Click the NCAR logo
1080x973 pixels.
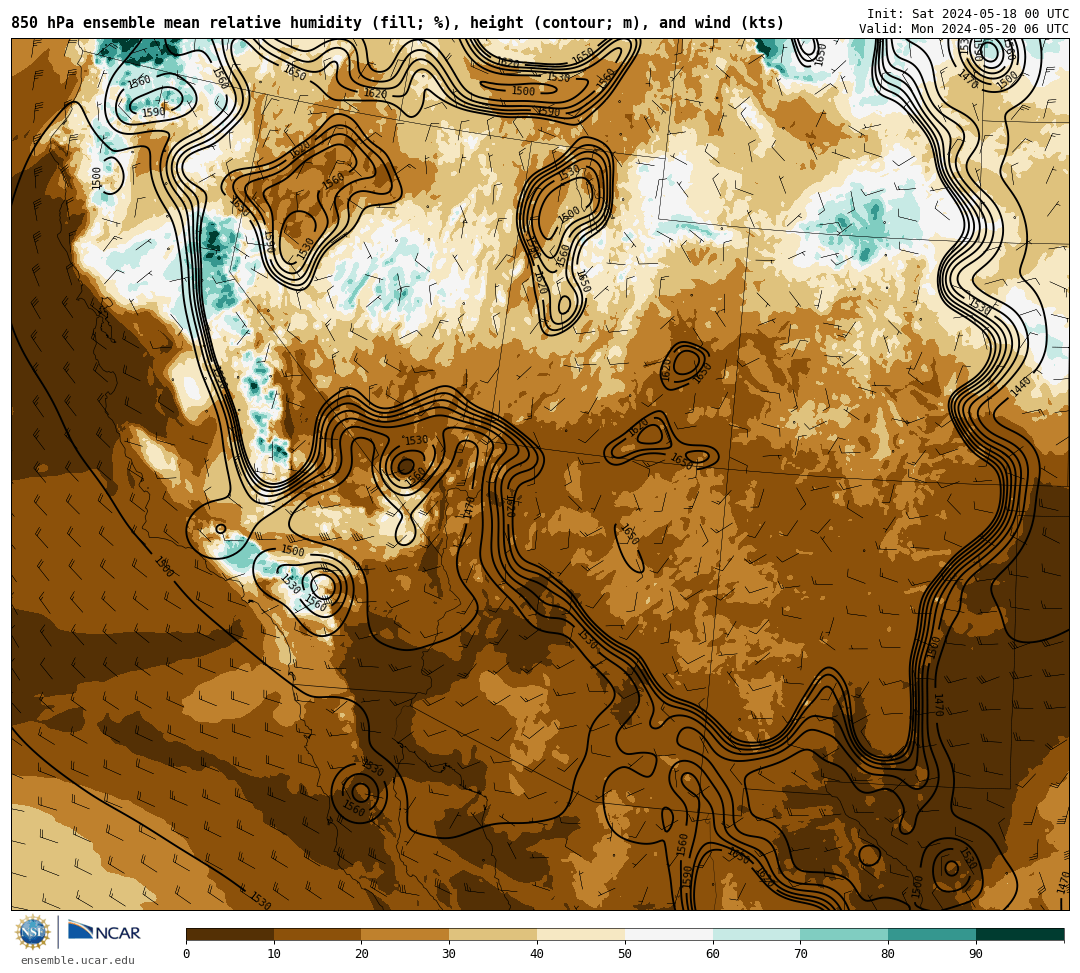104,931
